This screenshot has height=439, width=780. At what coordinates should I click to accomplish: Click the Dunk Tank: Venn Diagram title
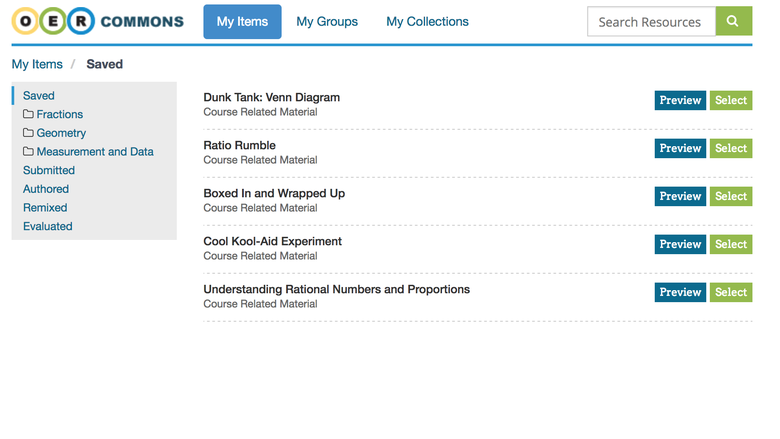click(x=272, y=97)
